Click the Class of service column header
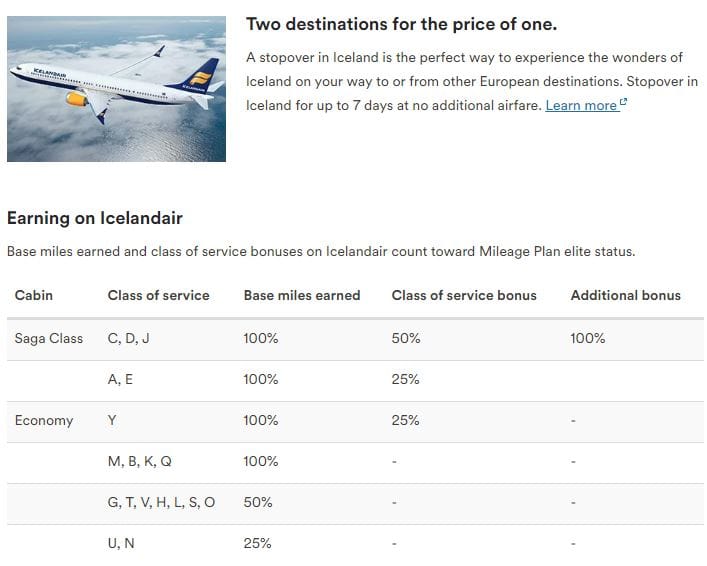 pos(158,295)
